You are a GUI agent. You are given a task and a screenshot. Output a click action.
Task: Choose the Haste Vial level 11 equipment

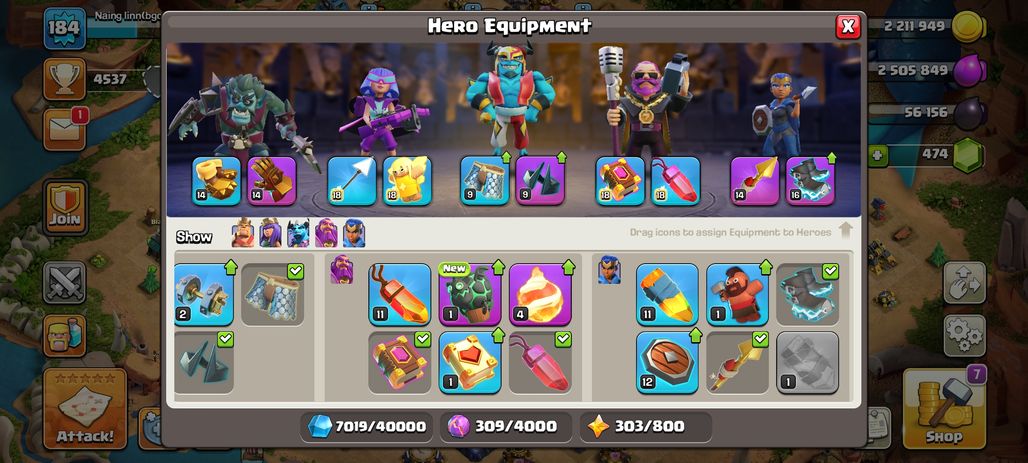(x=399, y=294)
